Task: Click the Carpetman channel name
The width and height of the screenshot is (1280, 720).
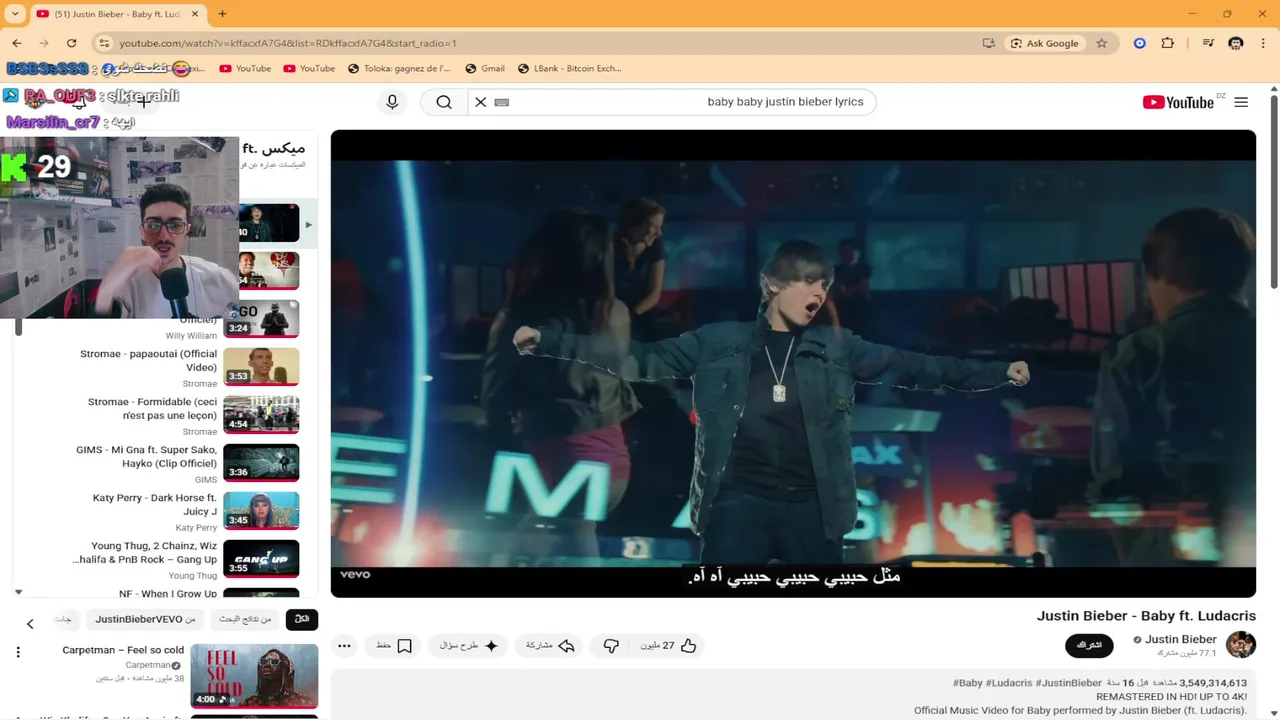Action: coord(148,665)
